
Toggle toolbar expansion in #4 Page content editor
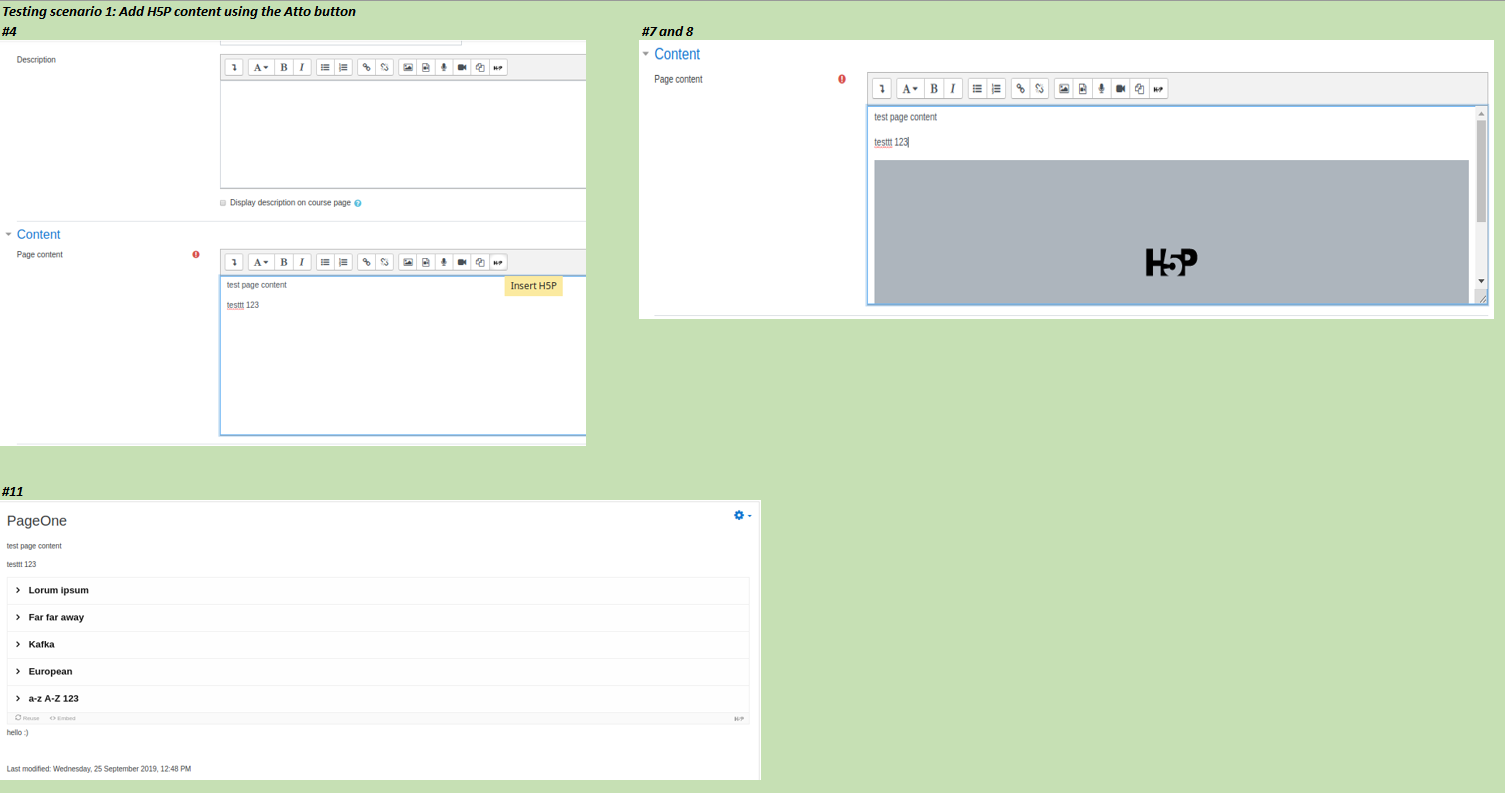click(x=234, y=262)
